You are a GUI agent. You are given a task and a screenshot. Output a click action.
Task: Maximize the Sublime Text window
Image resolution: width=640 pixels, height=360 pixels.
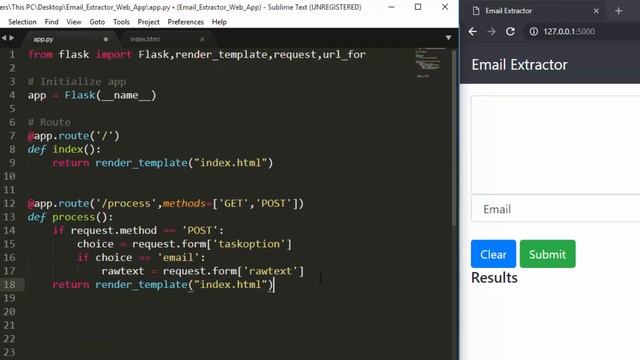[x=418, y=7]
